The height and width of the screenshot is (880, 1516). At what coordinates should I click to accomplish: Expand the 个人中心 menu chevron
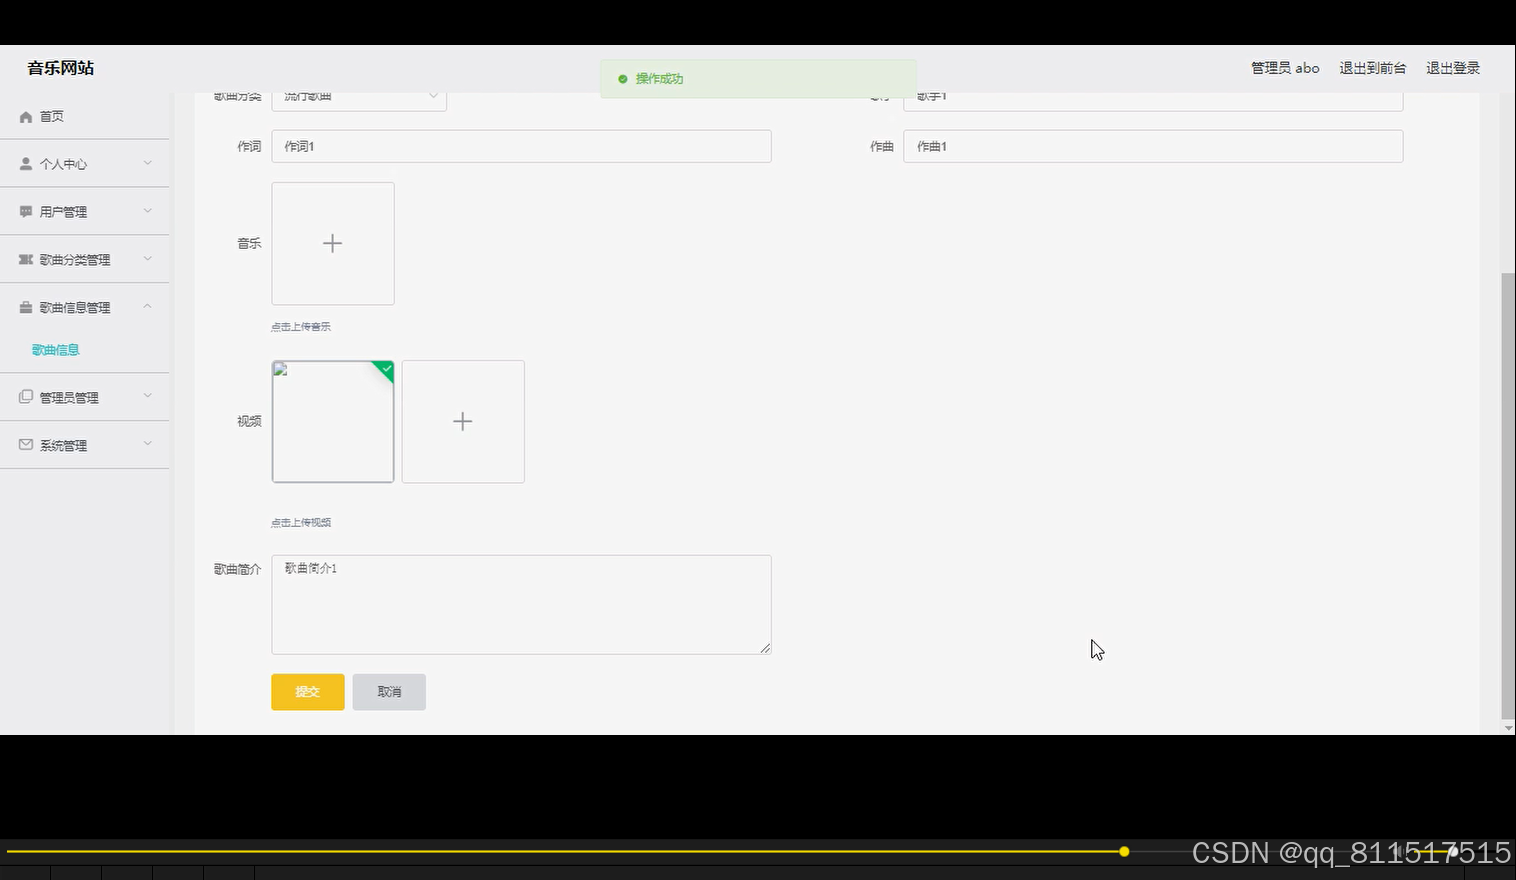click(148, 163)
